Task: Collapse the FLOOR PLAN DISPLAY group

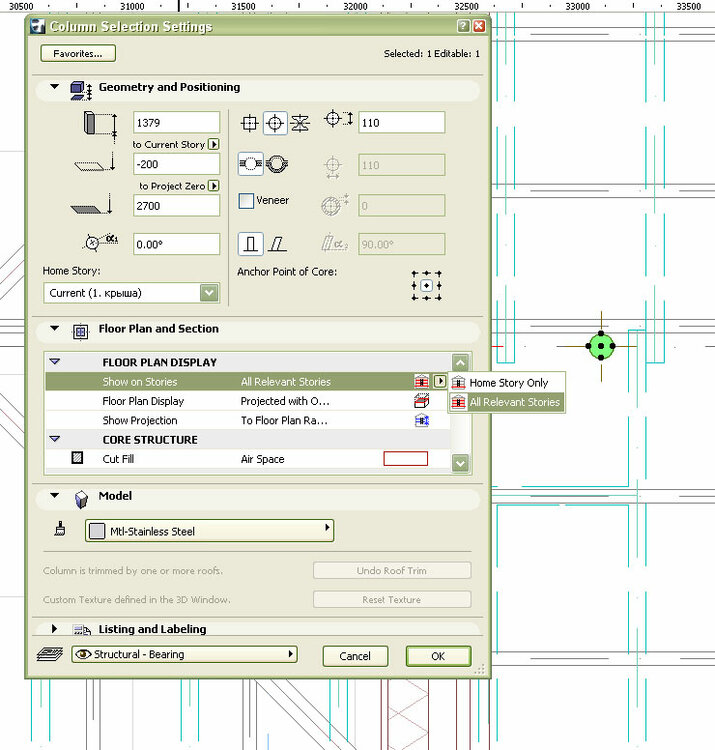Action: coord(55,362)
